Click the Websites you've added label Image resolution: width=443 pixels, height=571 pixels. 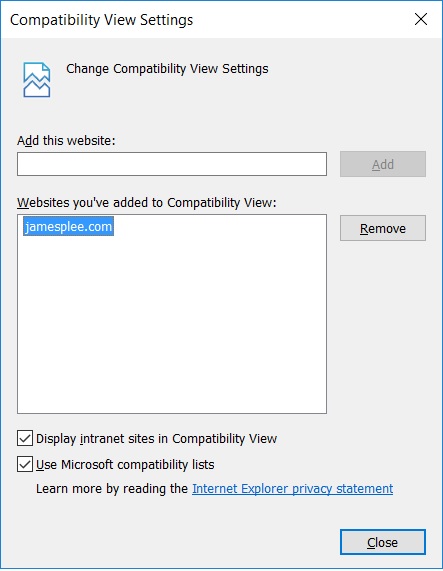[147, 202]
